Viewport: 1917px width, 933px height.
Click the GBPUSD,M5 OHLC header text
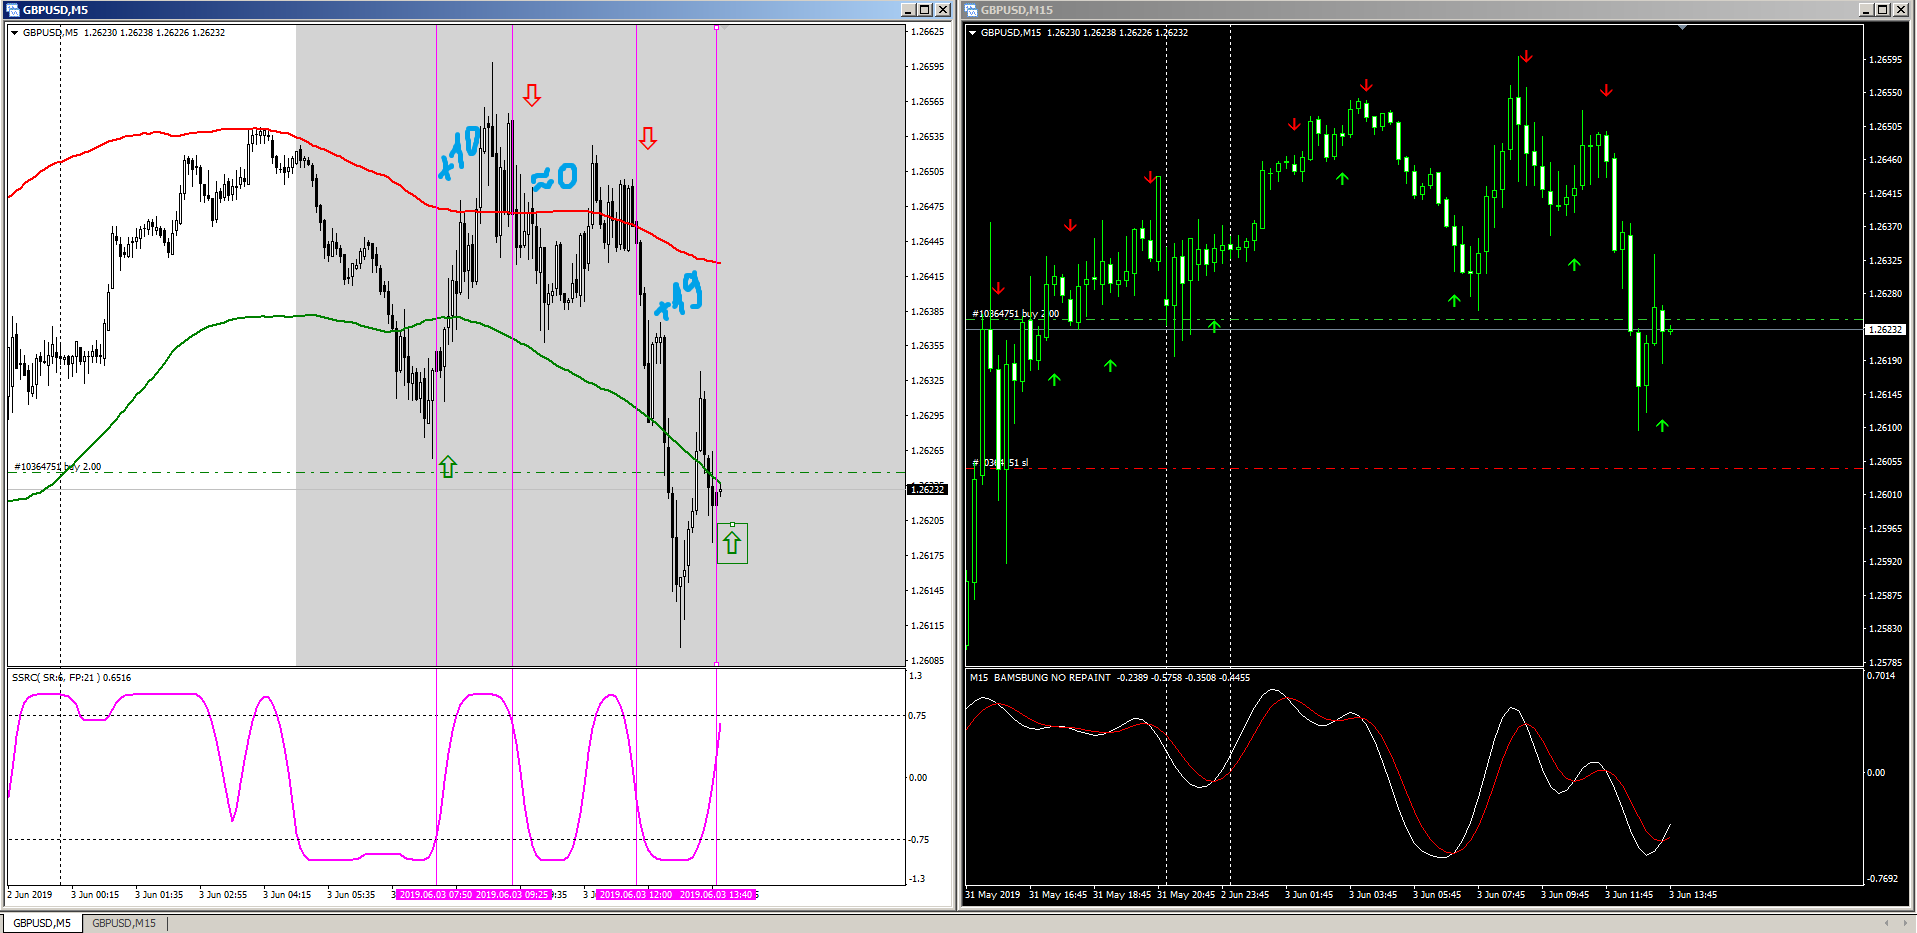click(124, 33)
